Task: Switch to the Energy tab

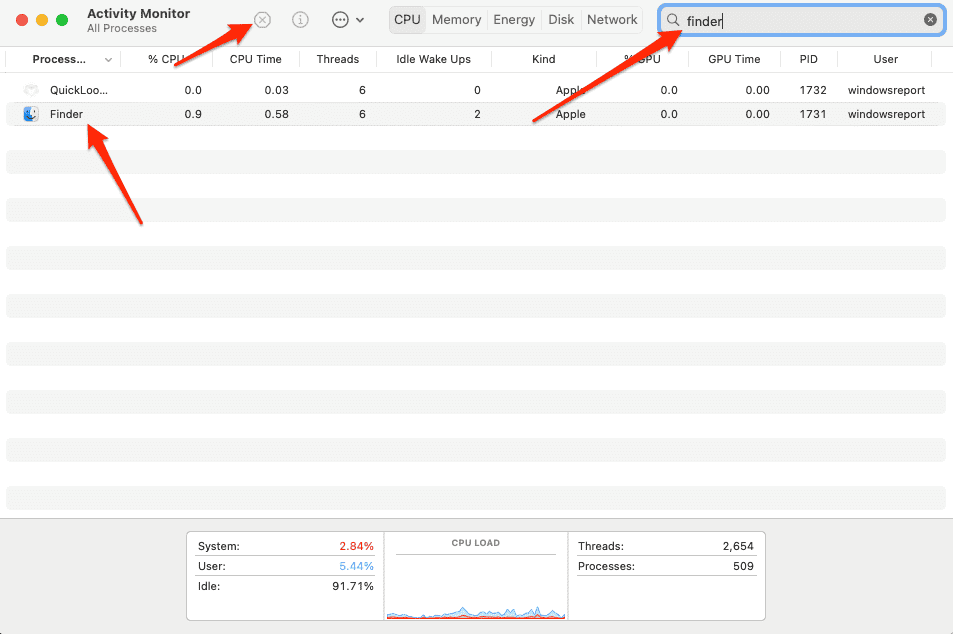Action: click(x=514, y=20)
